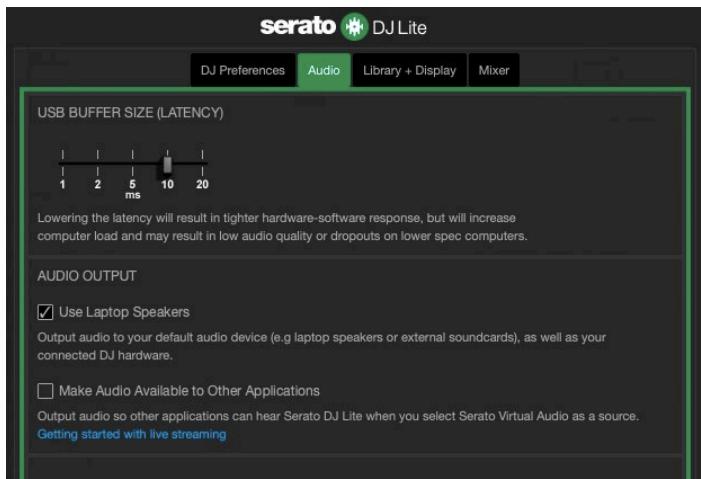Switch to the Library + Display tab

pyautogui.click(x=409, y=70)
